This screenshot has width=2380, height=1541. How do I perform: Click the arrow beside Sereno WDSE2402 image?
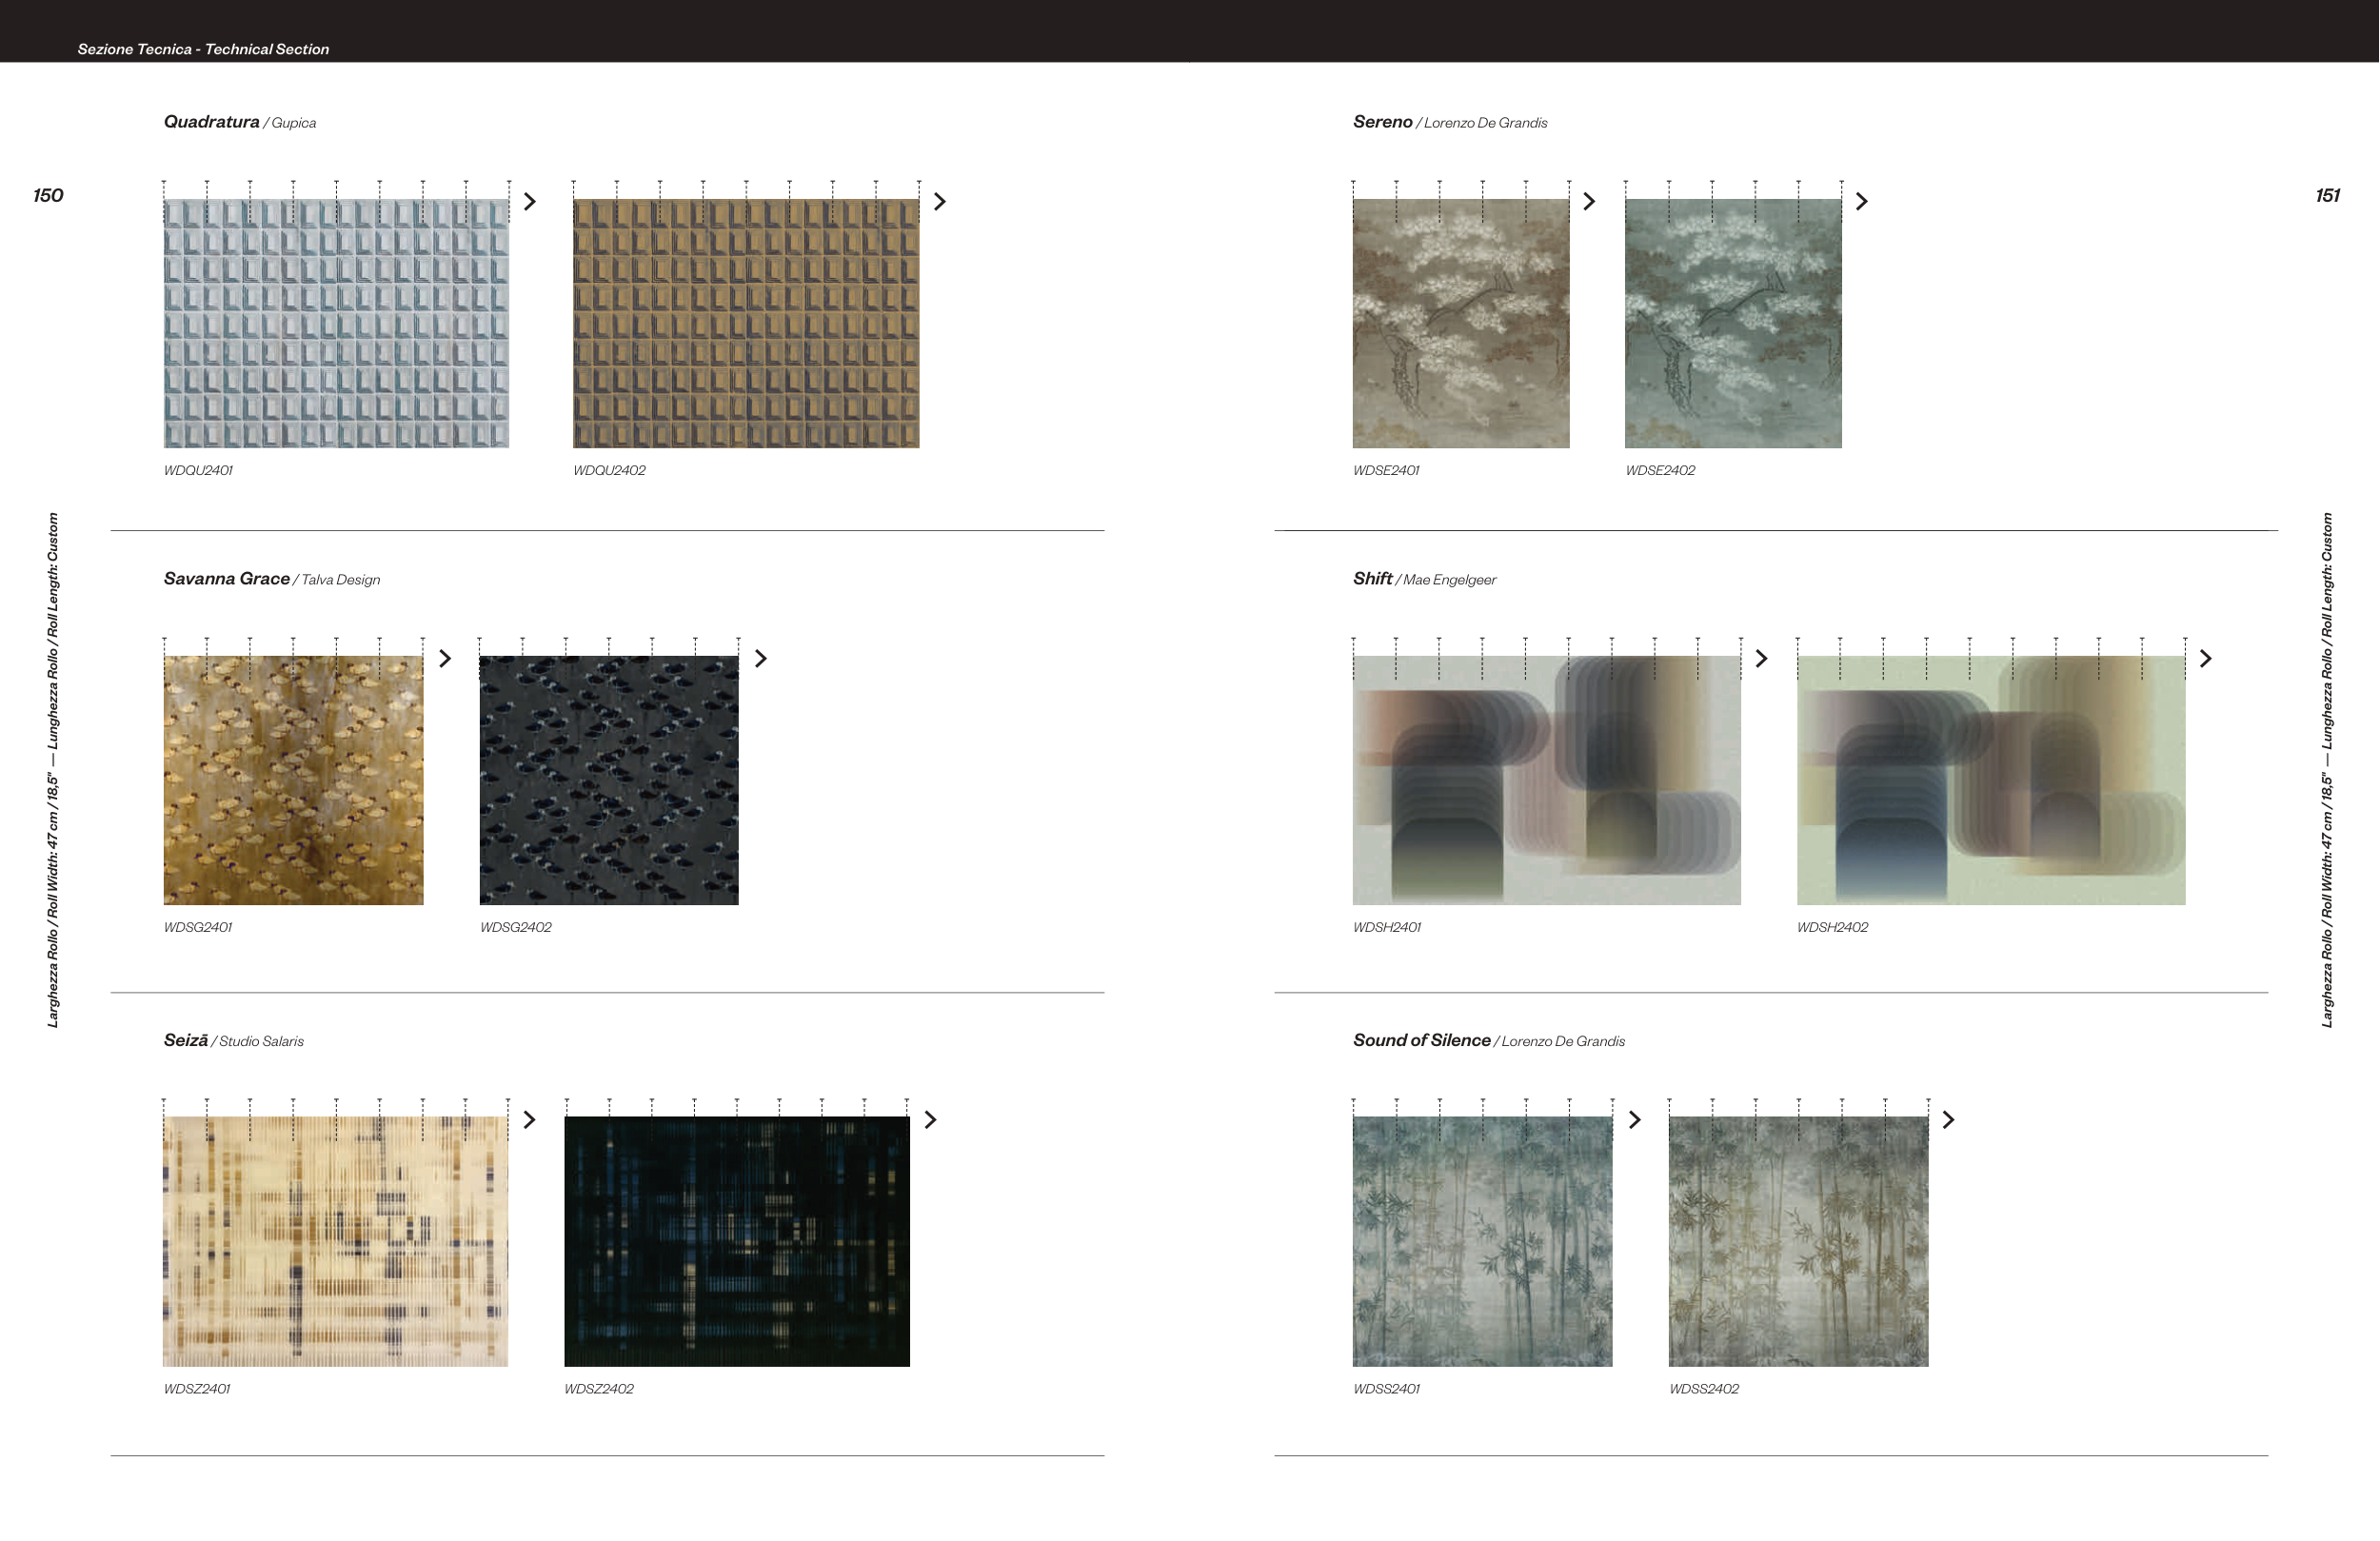point(1861,202)
